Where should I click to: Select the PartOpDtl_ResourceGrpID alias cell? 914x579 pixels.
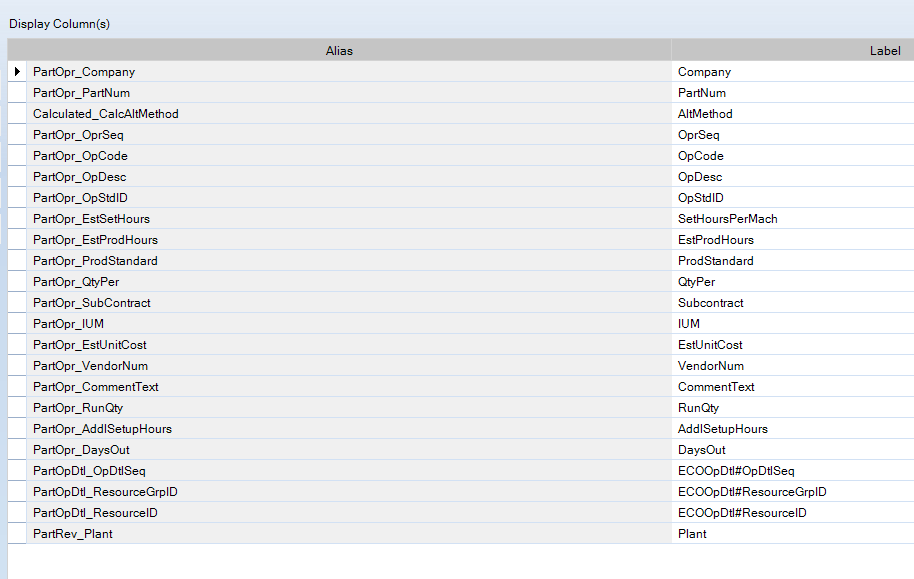[349, 492]
